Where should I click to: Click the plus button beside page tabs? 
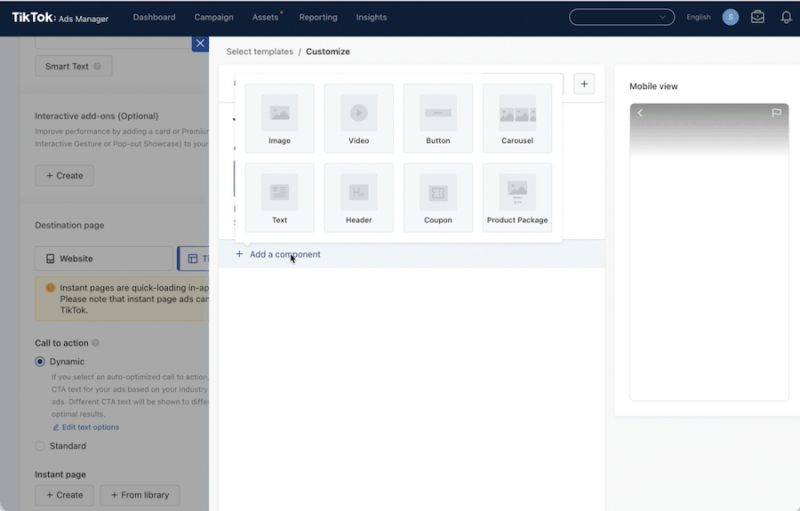point(584,84)
